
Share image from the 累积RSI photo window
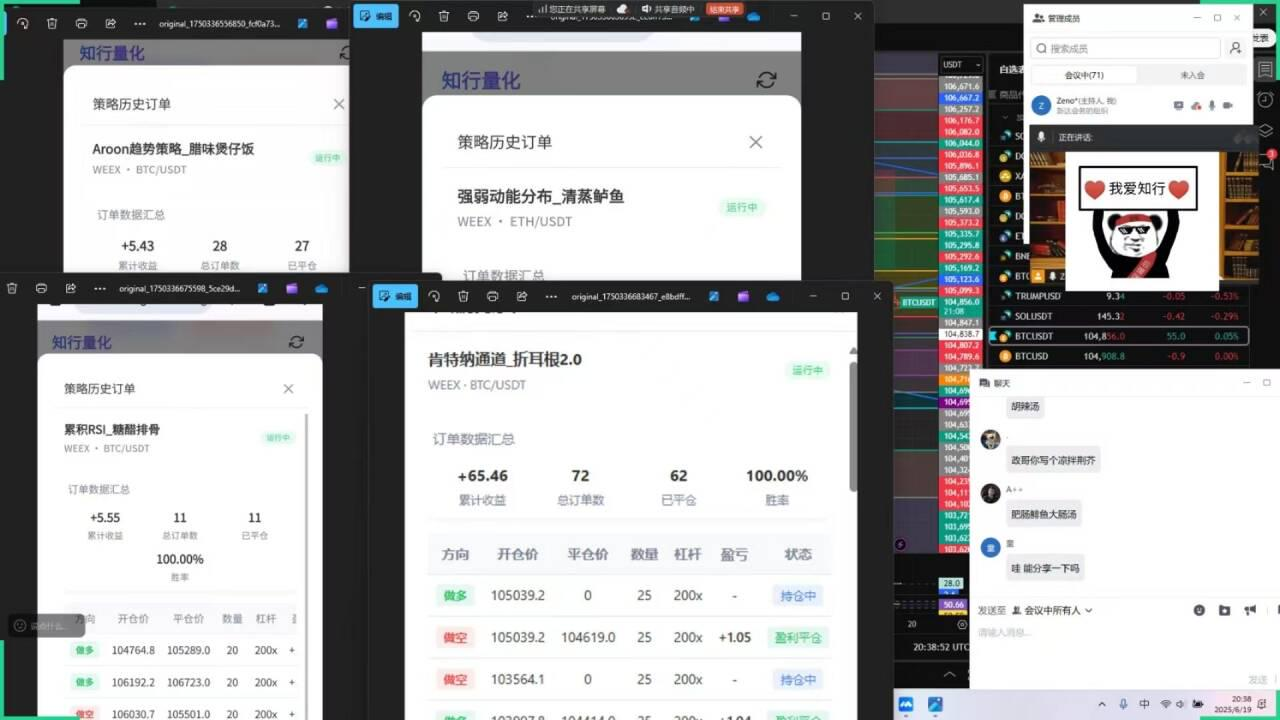click(70, 288)
